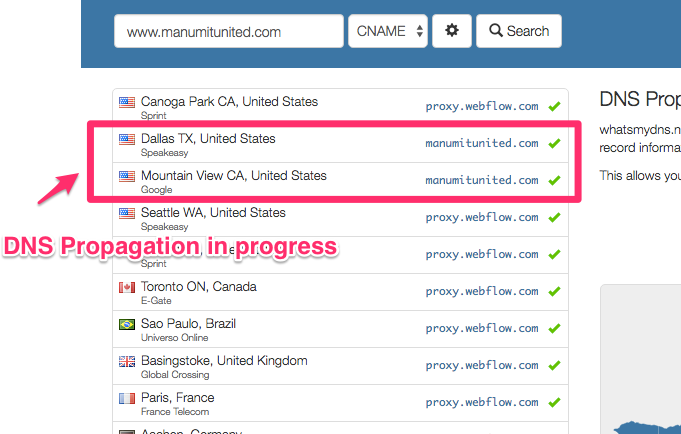Select 'Basingstoke, United Kingdom' text

pyautogui.click(x=224, y=361)
